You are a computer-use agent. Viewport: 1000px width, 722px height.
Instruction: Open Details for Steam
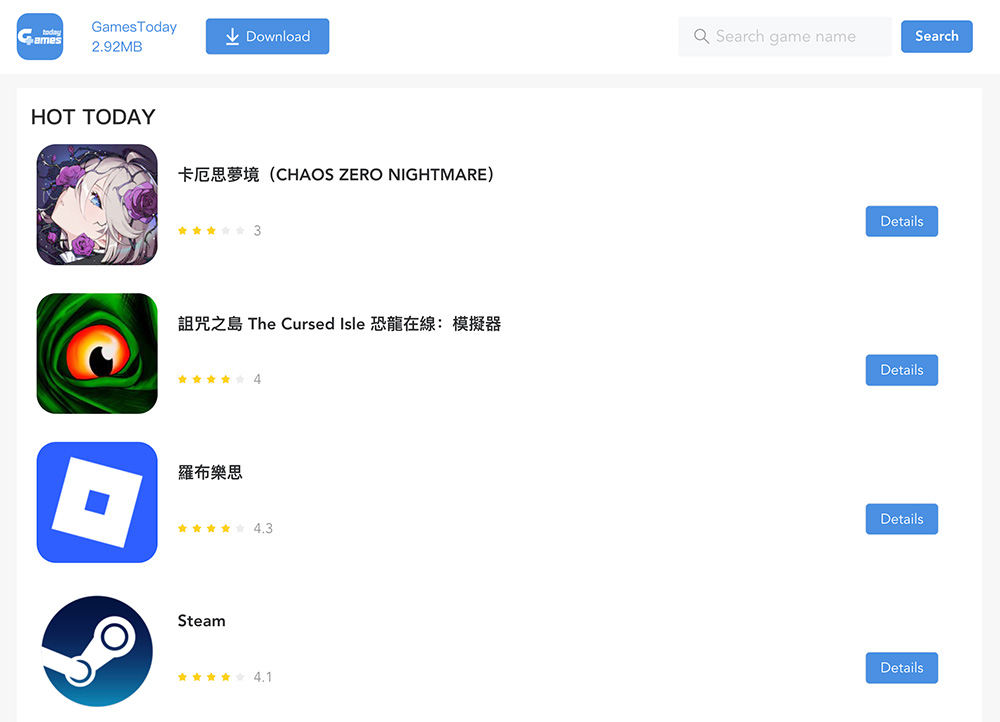click(901, 668)
